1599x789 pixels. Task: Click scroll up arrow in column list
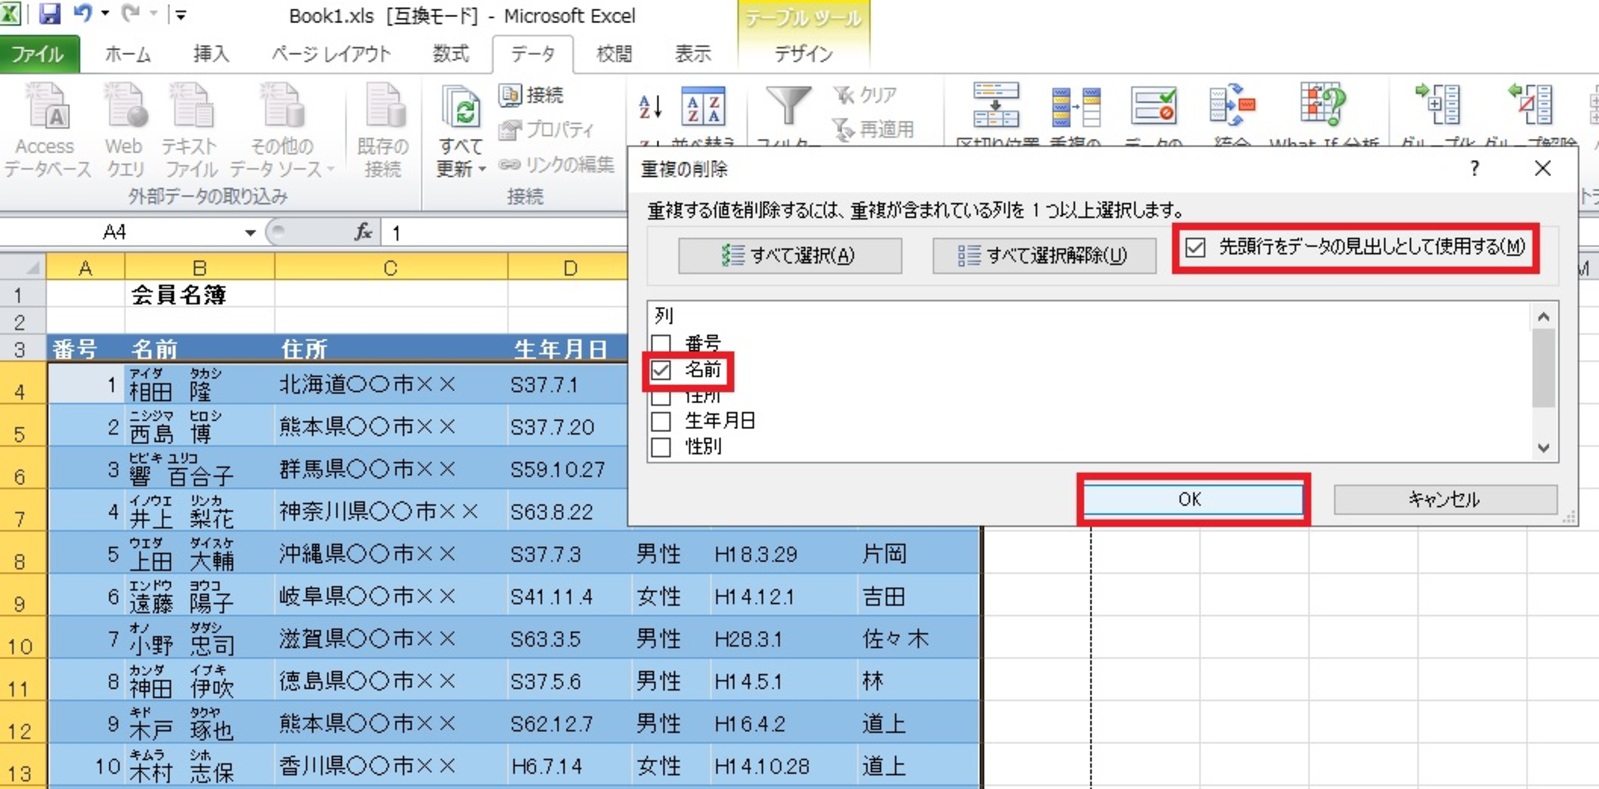coord(1544,317)
